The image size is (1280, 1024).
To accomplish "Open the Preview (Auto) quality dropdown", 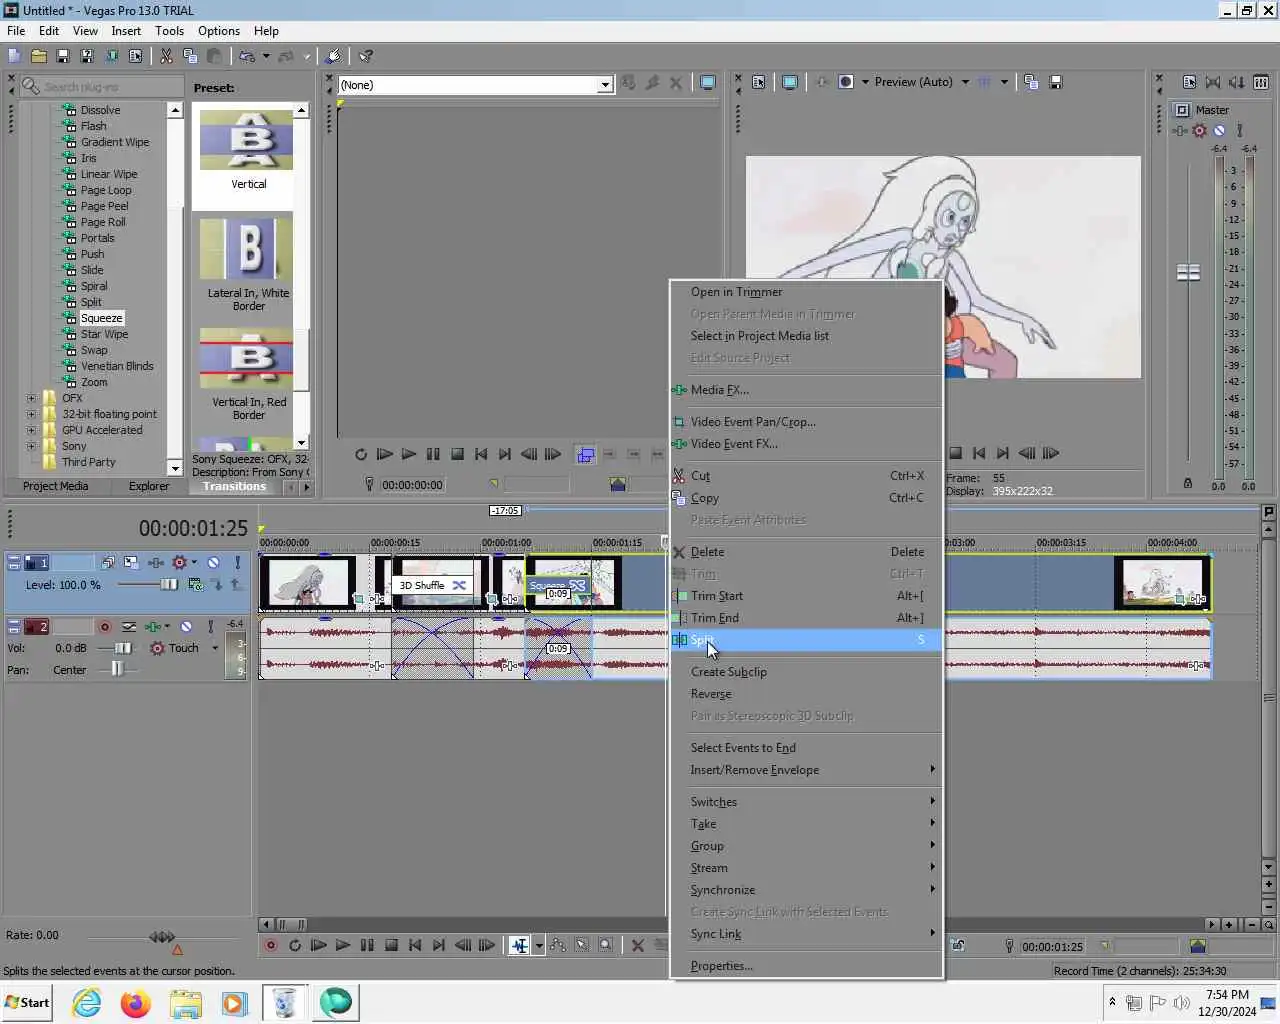I will pos(965,82).
